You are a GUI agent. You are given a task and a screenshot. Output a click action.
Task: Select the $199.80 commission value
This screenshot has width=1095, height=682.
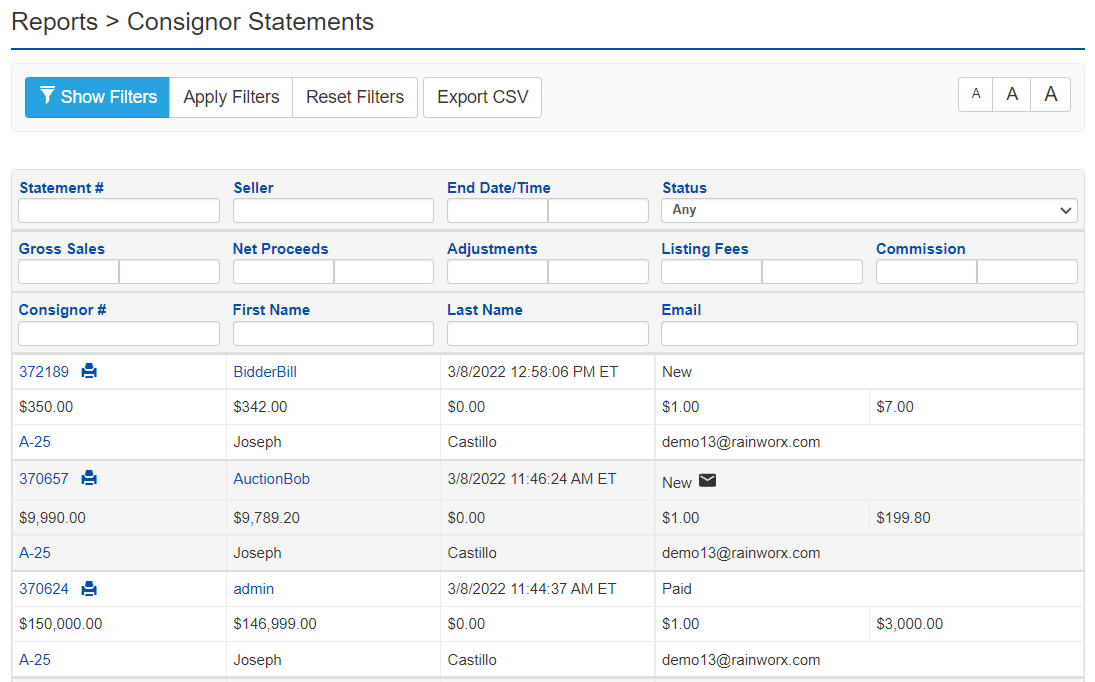click(x=903, y=518)
